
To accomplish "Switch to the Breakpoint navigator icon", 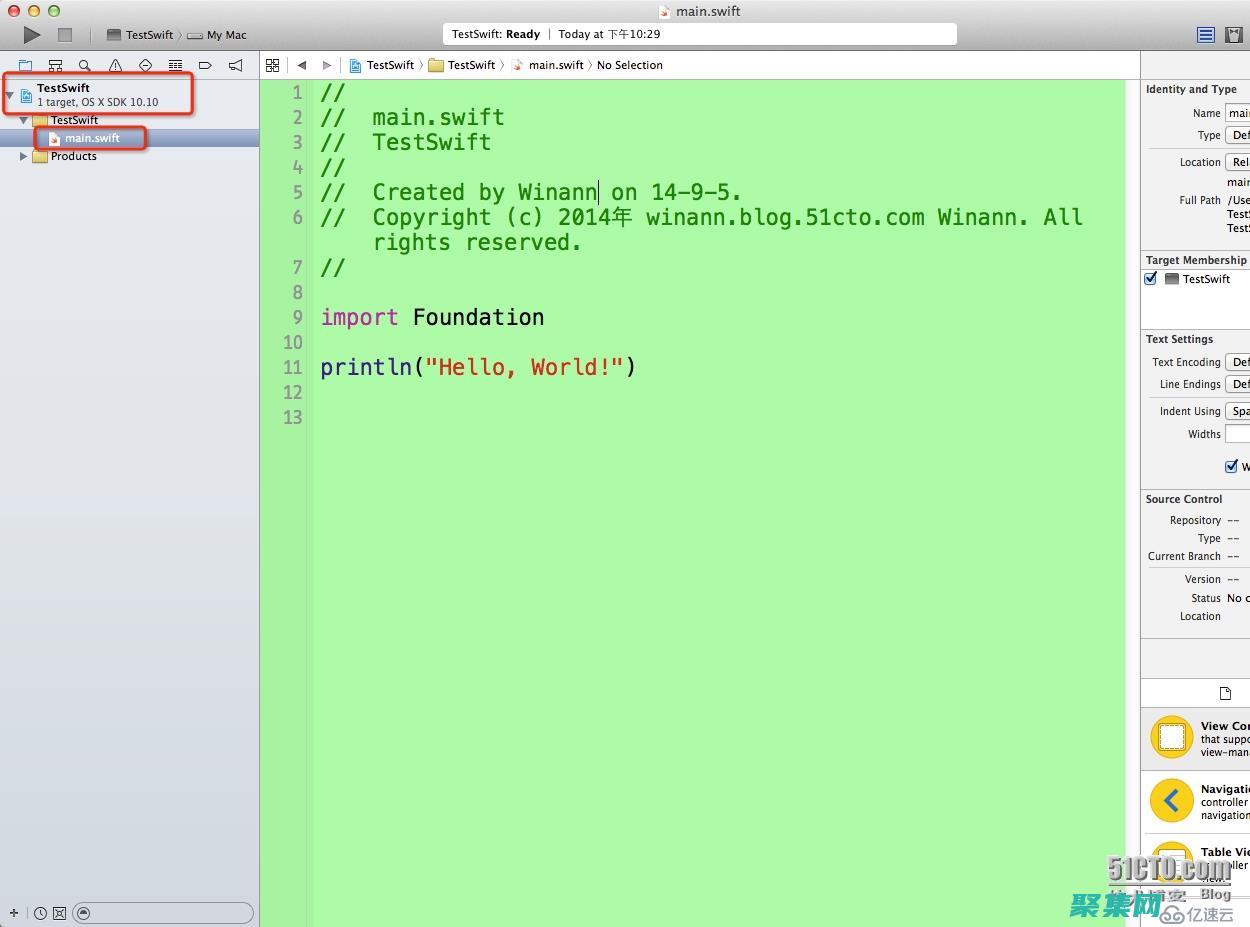I will [205, 66].
